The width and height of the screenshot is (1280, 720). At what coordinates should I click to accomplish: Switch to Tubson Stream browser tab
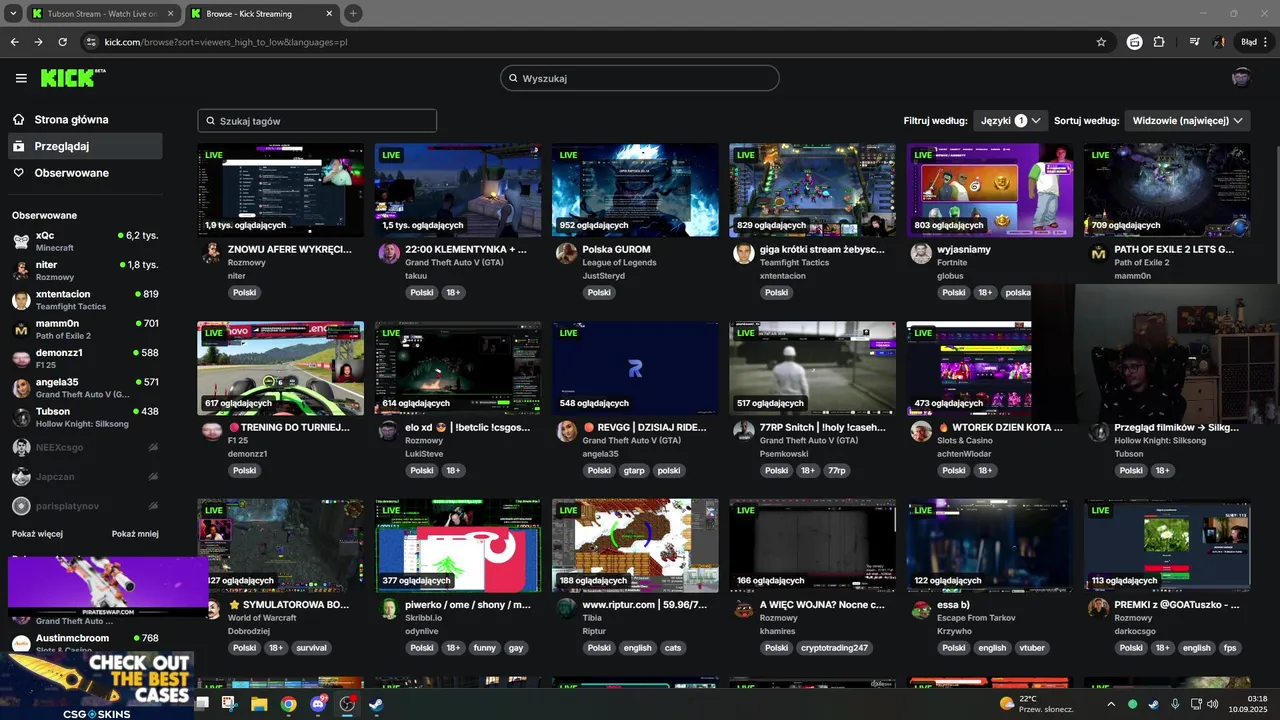pos(102,14)
